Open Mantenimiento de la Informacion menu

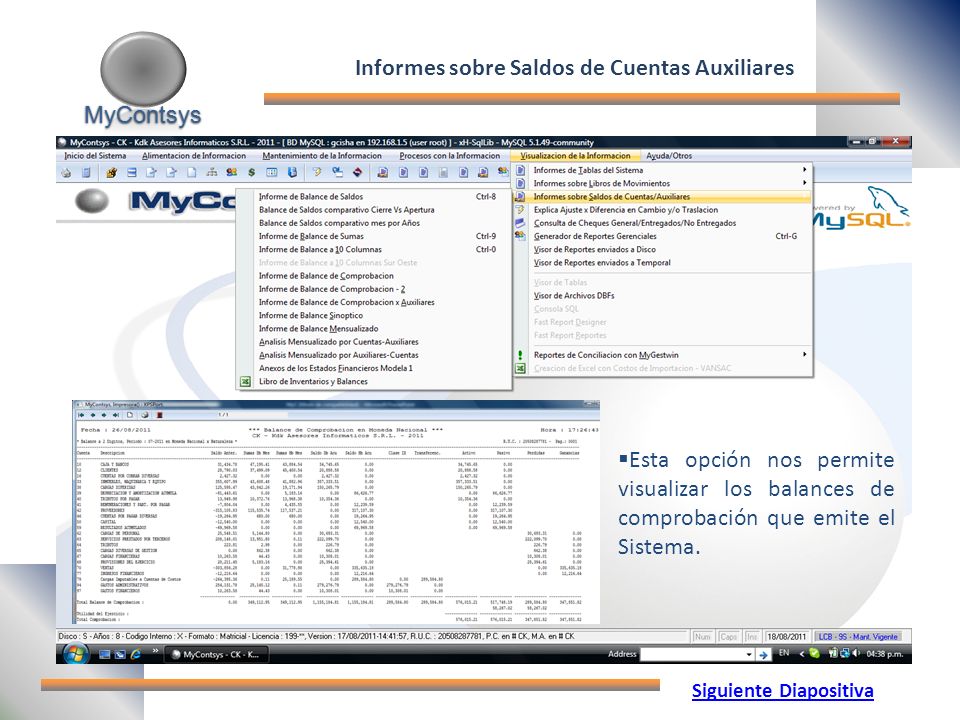coord(322,156)
